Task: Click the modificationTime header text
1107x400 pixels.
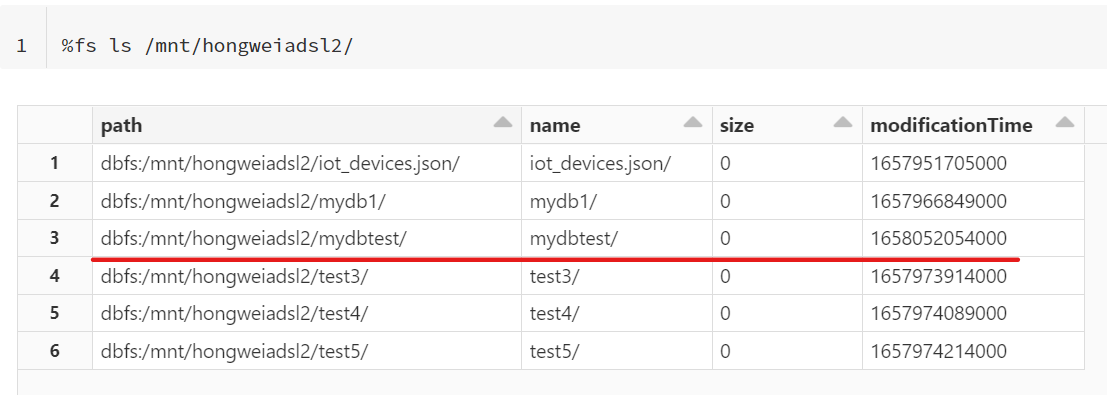Action: (x=951, y=126)
